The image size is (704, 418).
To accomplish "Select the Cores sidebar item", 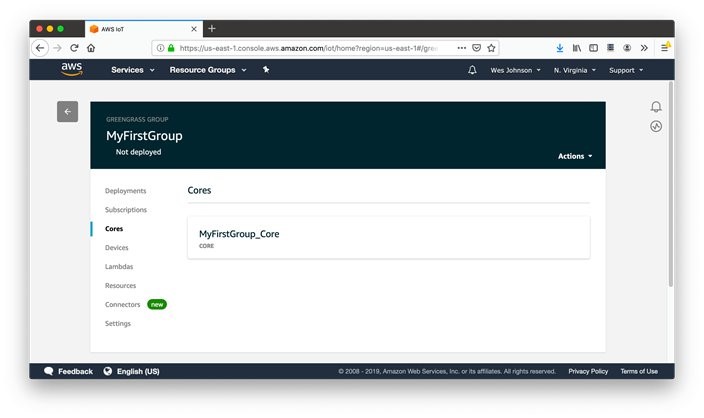I will coord(114,229).
